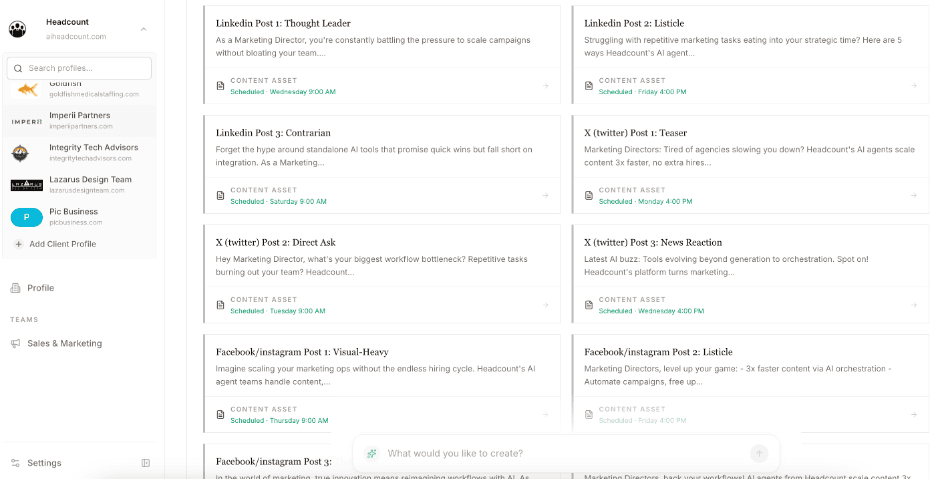Click the sparkle AI icon in prompt bar
Screen dimensions: 936x480
(372, 454)
